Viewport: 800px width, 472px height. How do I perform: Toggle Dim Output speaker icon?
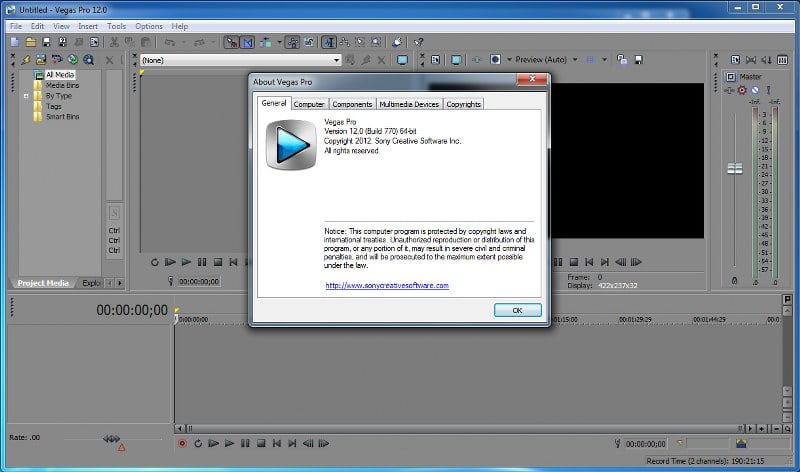coord(766,60)
